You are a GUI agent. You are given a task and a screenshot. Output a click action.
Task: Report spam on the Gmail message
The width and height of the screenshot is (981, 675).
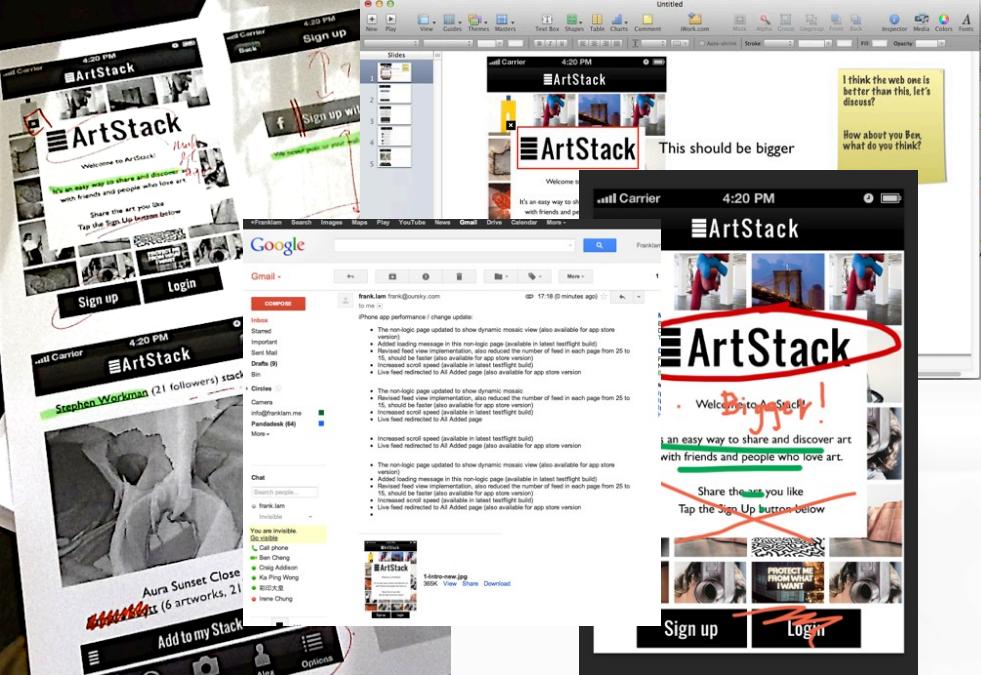tap(425, 276)
